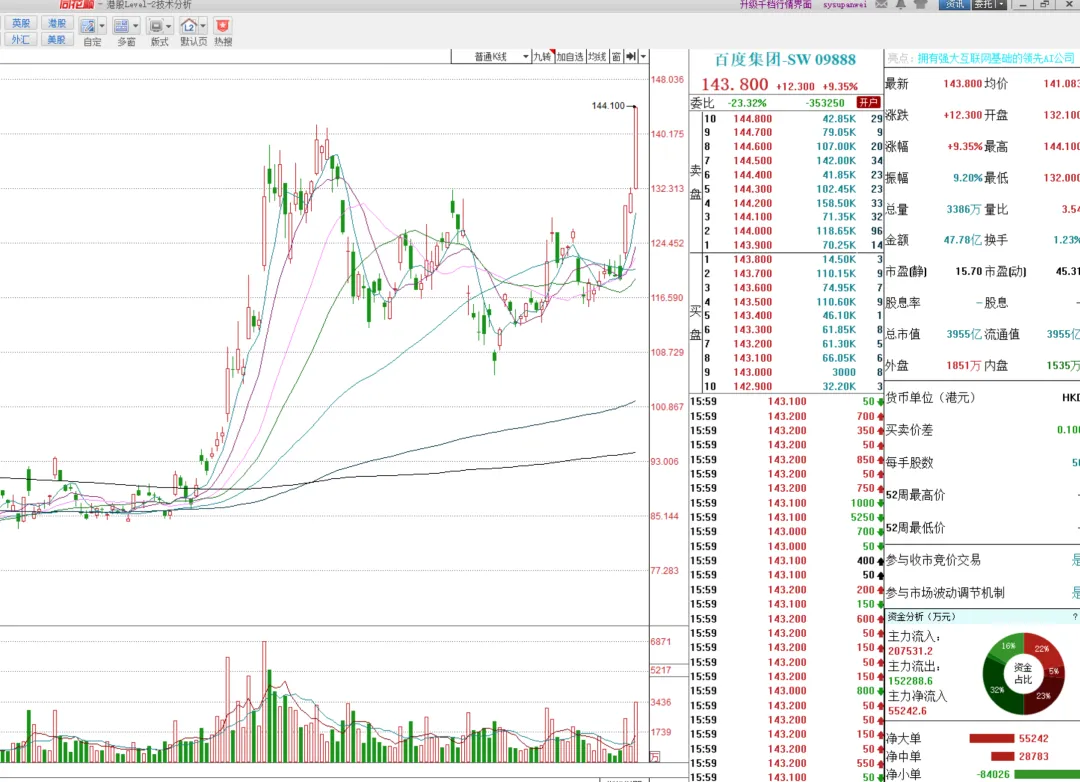The image size is (1080, 782).
Task: Toggle the 九转 indicator button
Action: 542,57
